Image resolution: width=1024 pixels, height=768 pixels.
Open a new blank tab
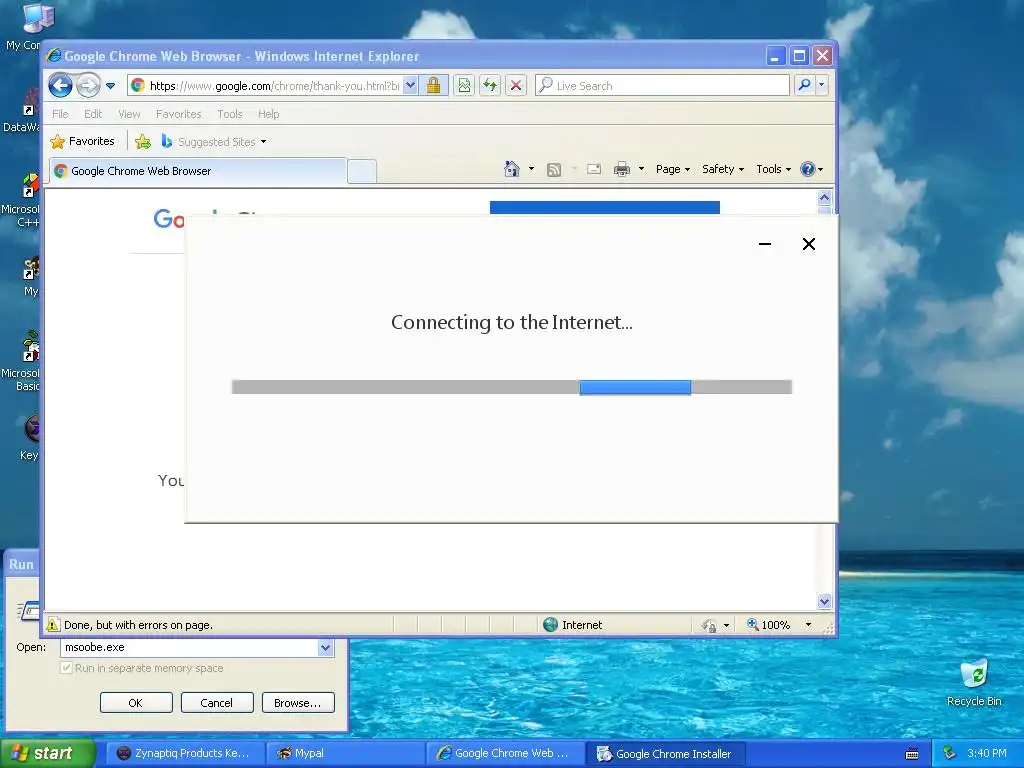[362, 172]
